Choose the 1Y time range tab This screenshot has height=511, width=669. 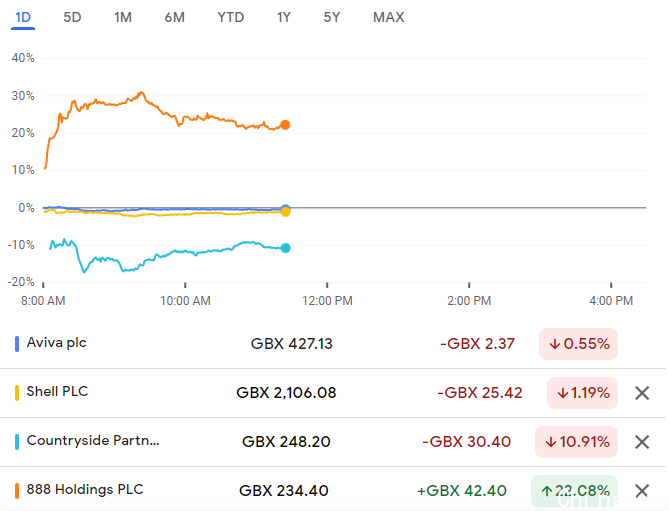click(x=284, y=17)
